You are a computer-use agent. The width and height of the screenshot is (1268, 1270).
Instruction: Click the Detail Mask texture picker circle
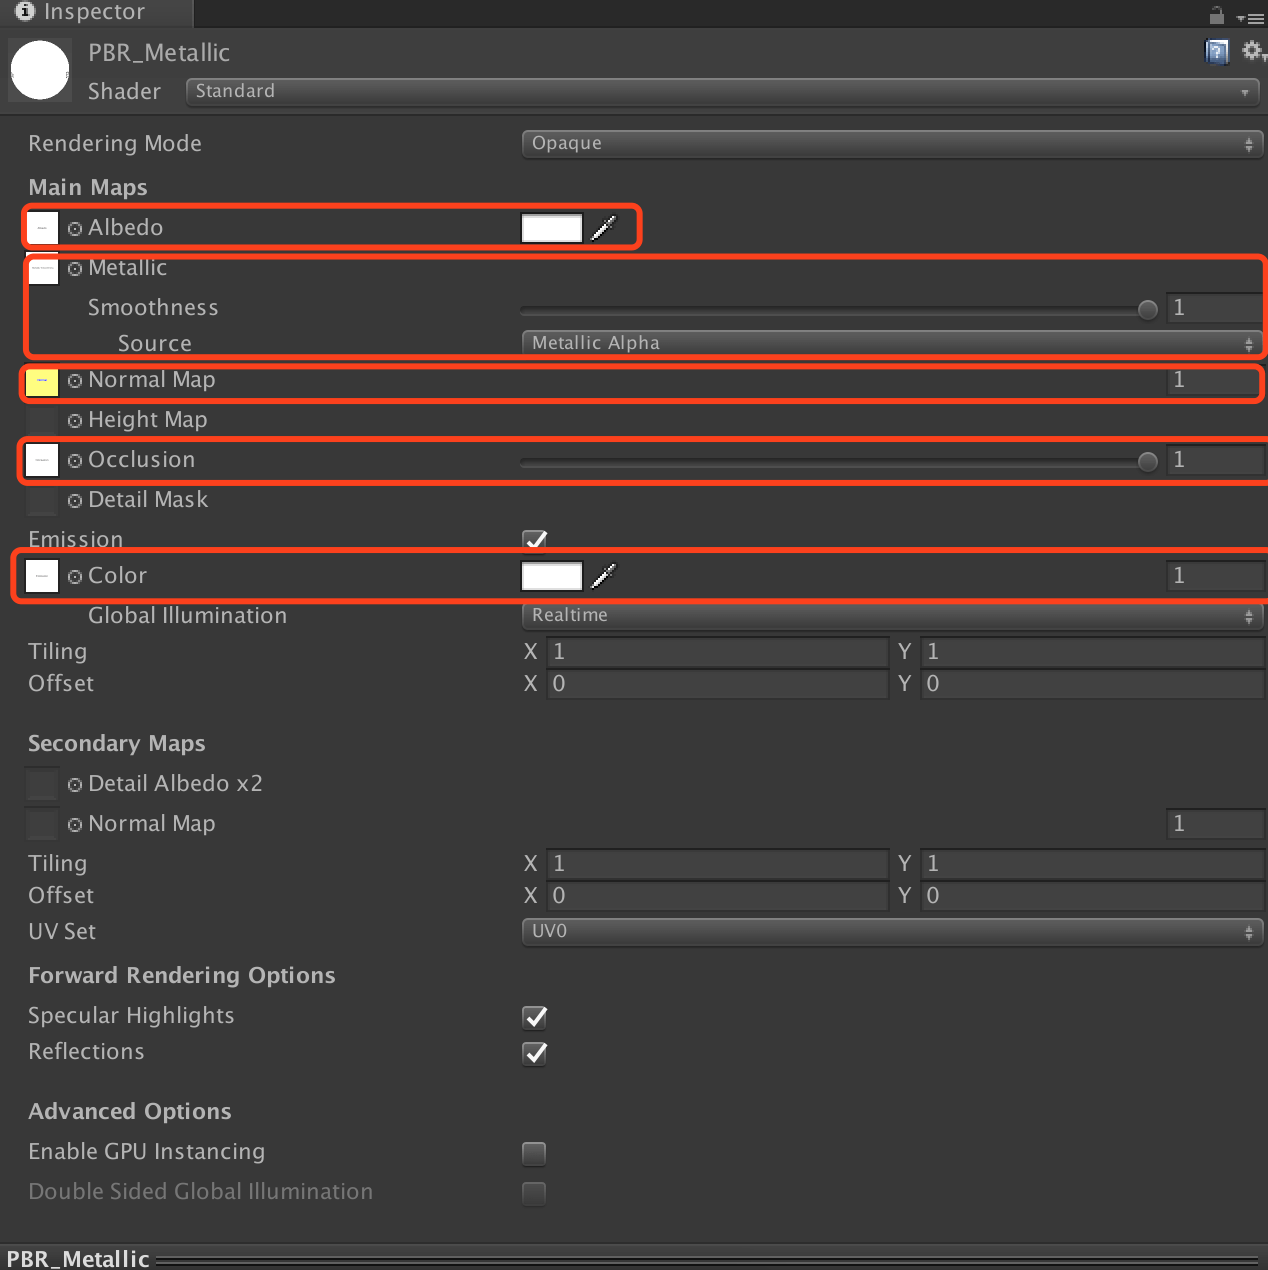click(x=75, y=501)
